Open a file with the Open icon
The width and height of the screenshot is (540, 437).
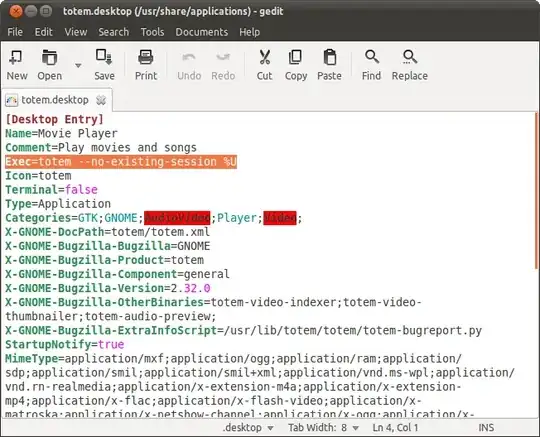pos(50,65)
